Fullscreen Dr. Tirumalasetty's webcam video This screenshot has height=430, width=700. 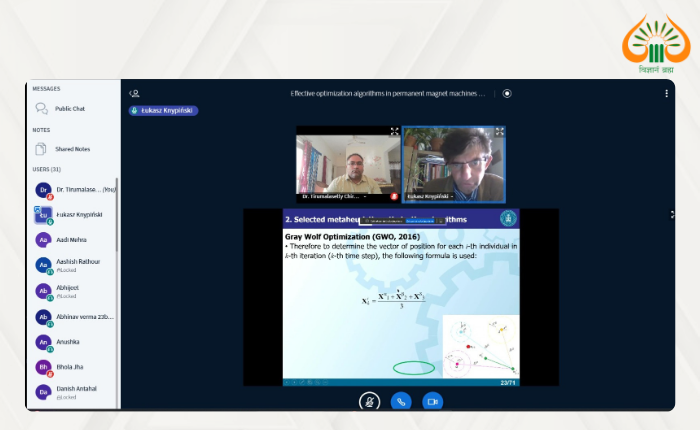tap(394, 131)
